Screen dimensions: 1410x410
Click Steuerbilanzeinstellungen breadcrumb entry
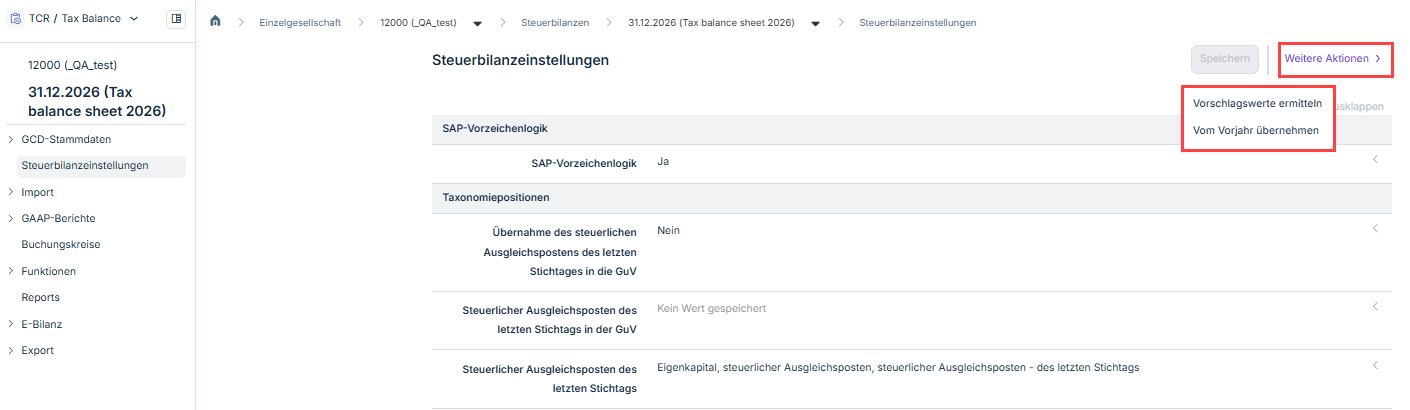pos(918,22)
